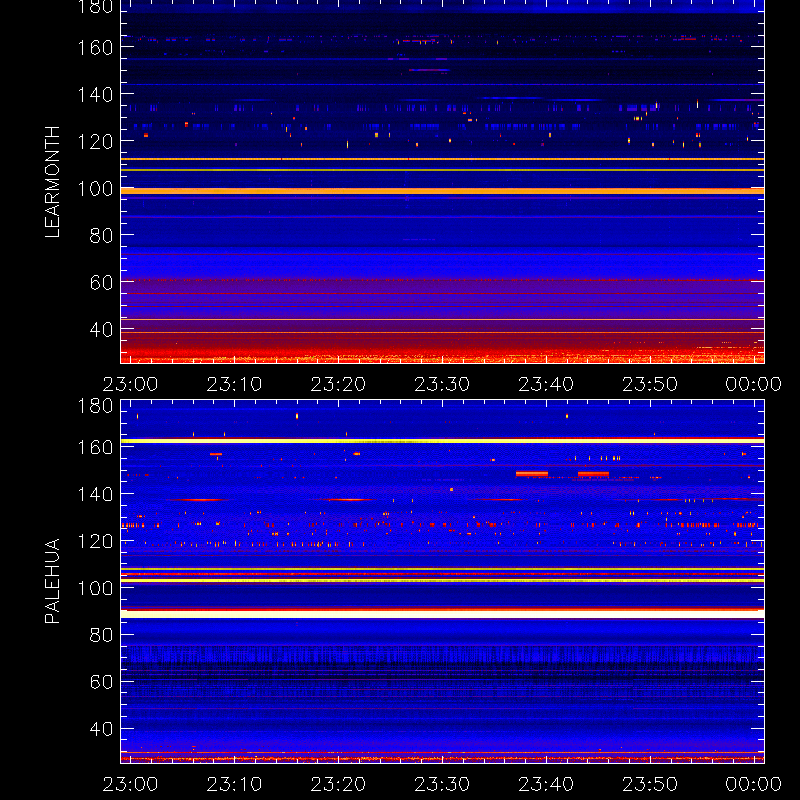Pick the 23:00 time label under Learmonth plot
The height and width of the screenshot is (800, 800).
pyautogui.click(x=130, y=384)
